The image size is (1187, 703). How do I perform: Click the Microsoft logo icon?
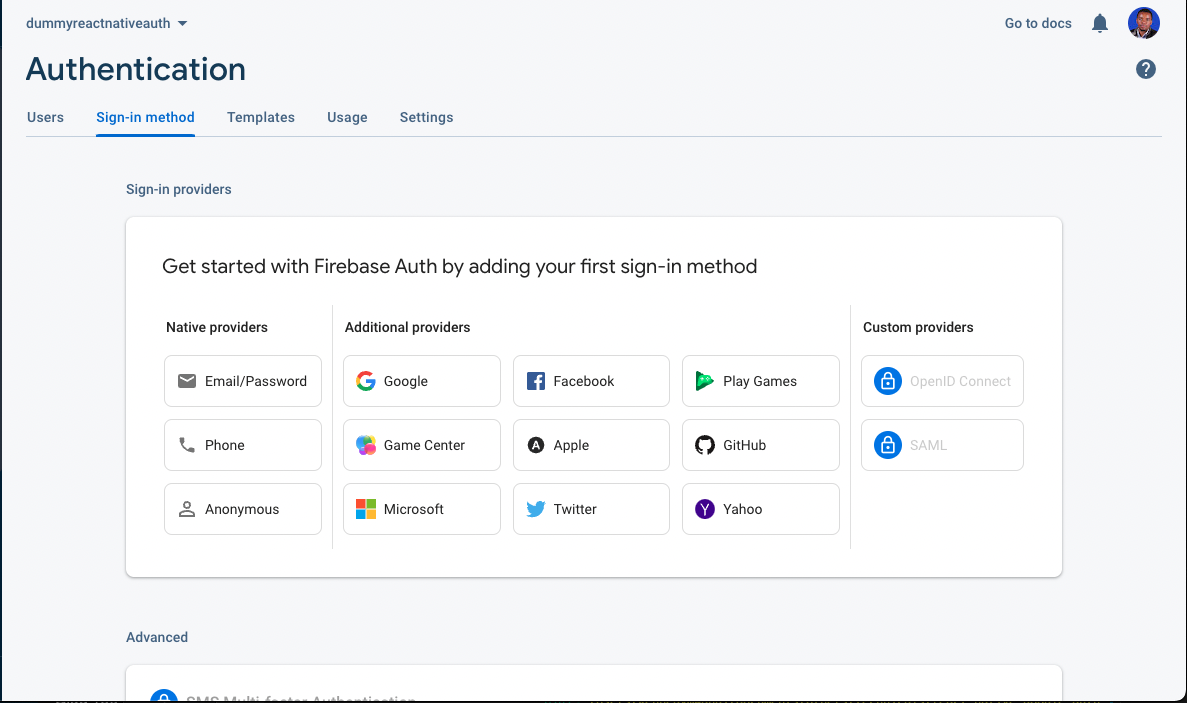pos(366,509)
